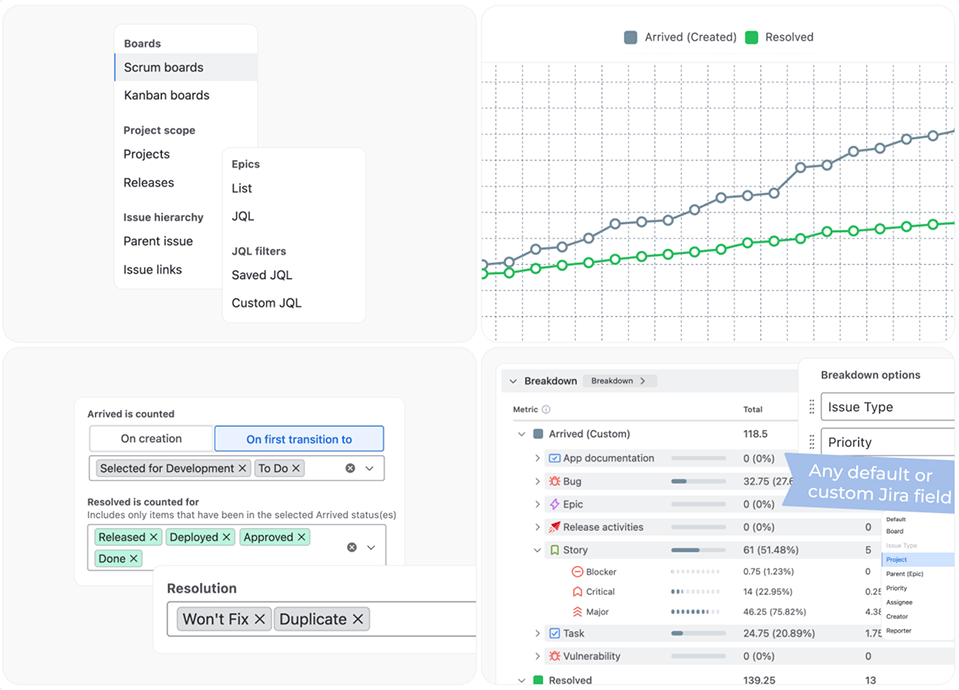Image resolution: width=959 pixels, height=690 pixels.
Task: Clear all Arrived statuses
Action: 350,468
